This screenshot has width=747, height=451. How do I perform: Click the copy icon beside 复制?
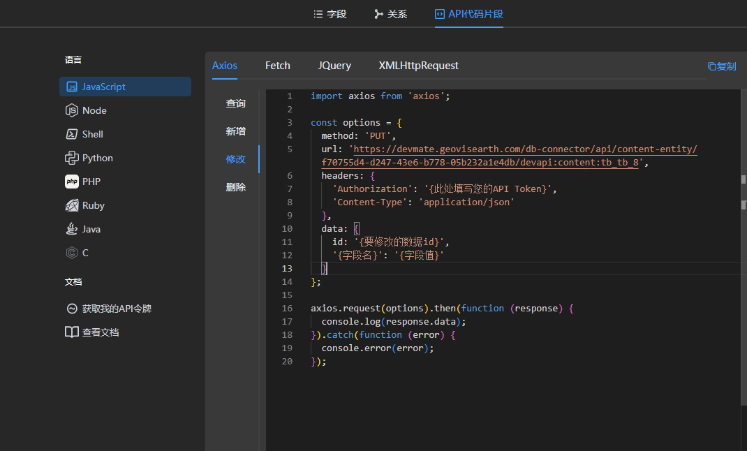click(712, 66)
